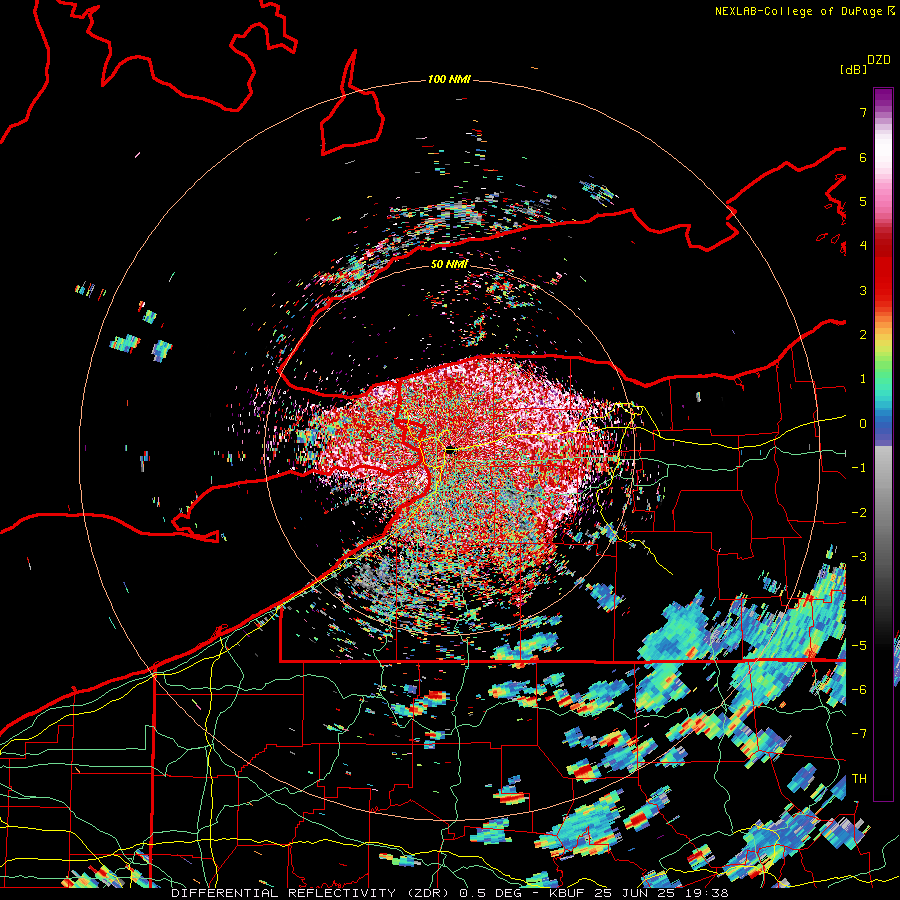The width and height of the screenshot is (900, 900).
Task: Click the "-7" tick on color scale
Action: [x=859, y=734]
